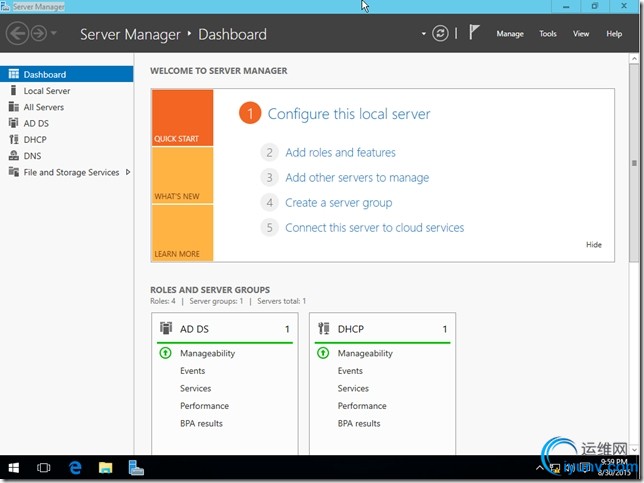Launch Edge browser from taskbar
The image size is (644, 483).
75,468
